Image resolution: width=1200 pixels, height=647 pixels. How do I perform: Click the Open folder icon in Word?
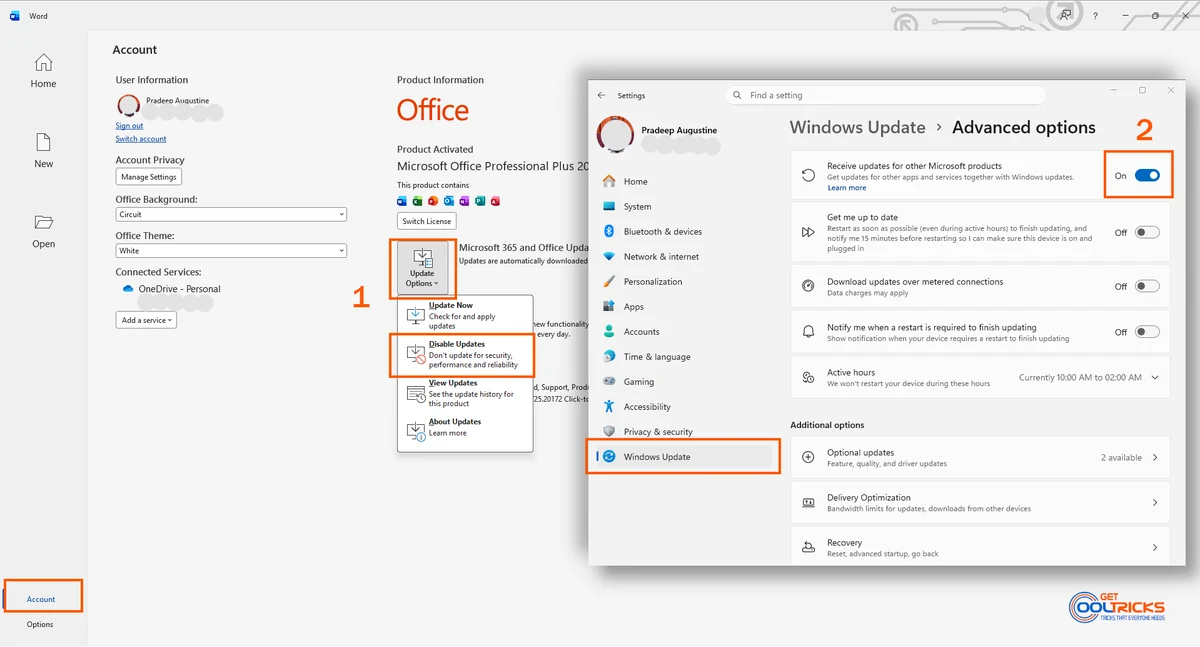(43, 222)
